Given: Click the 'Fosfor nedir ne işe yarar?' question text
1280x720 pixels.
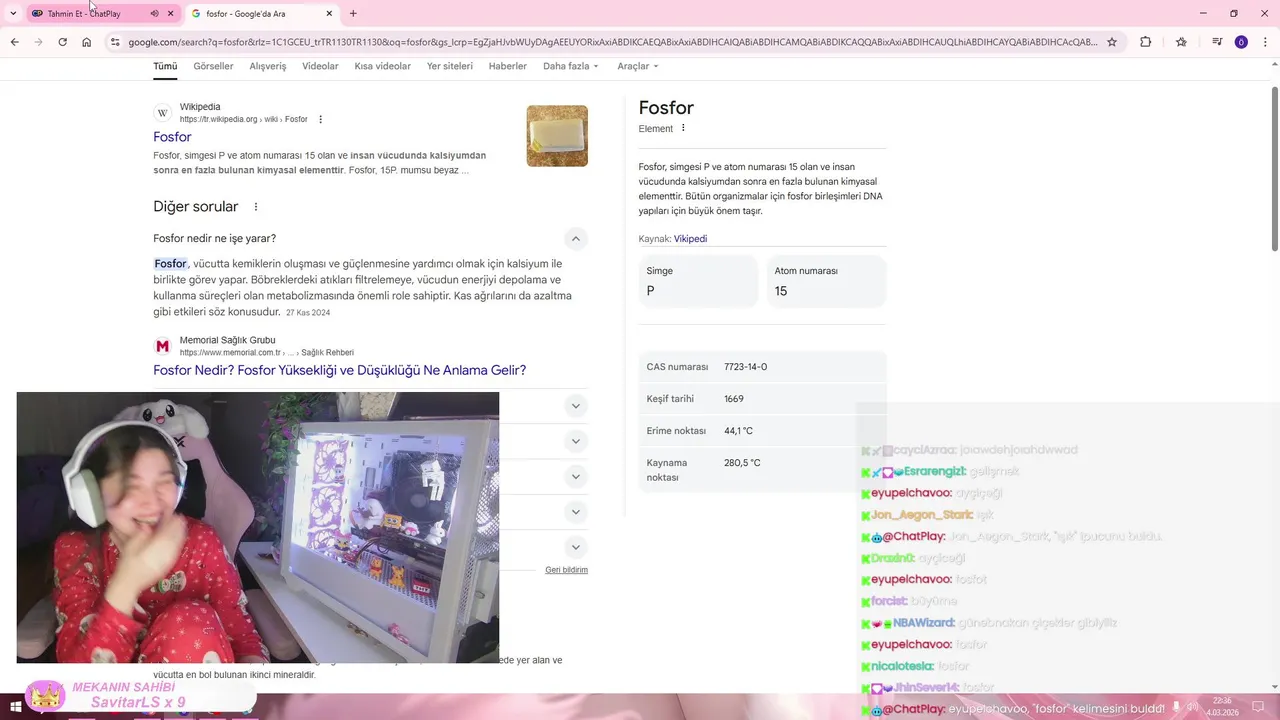Looking at the screenshot, I should pyautogui.click(x=214, y=238).
